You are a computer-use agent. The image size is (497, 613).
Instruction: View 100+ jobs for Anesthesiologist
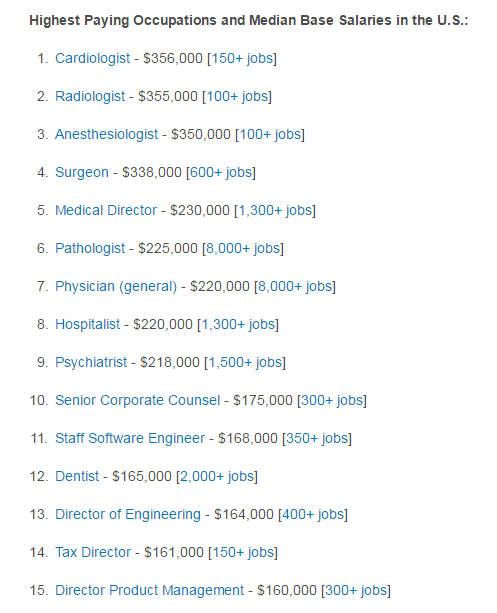pyautogui.click(x=270, y=134)
